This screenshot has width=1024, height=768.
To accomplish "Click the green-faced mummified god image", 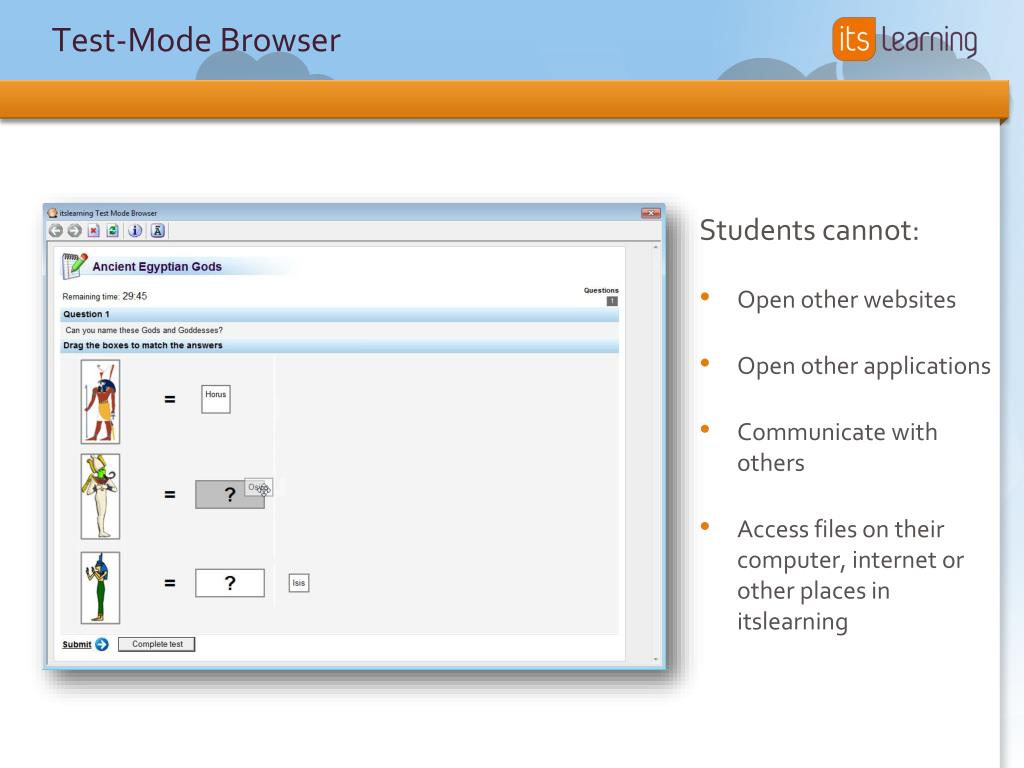I will click(x=101, y=496).
